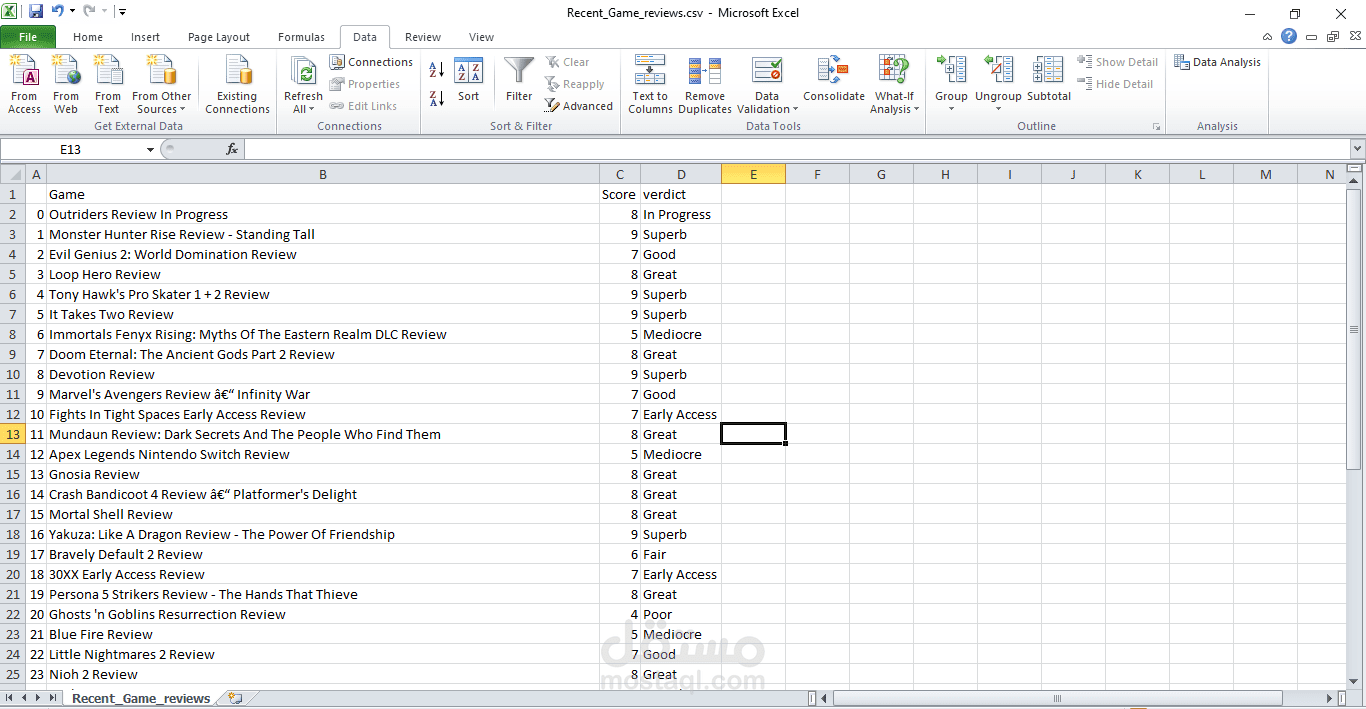Switch to the Formulas tab
This screenshot has width=1366, height=709.
click(x=301, y=37)
